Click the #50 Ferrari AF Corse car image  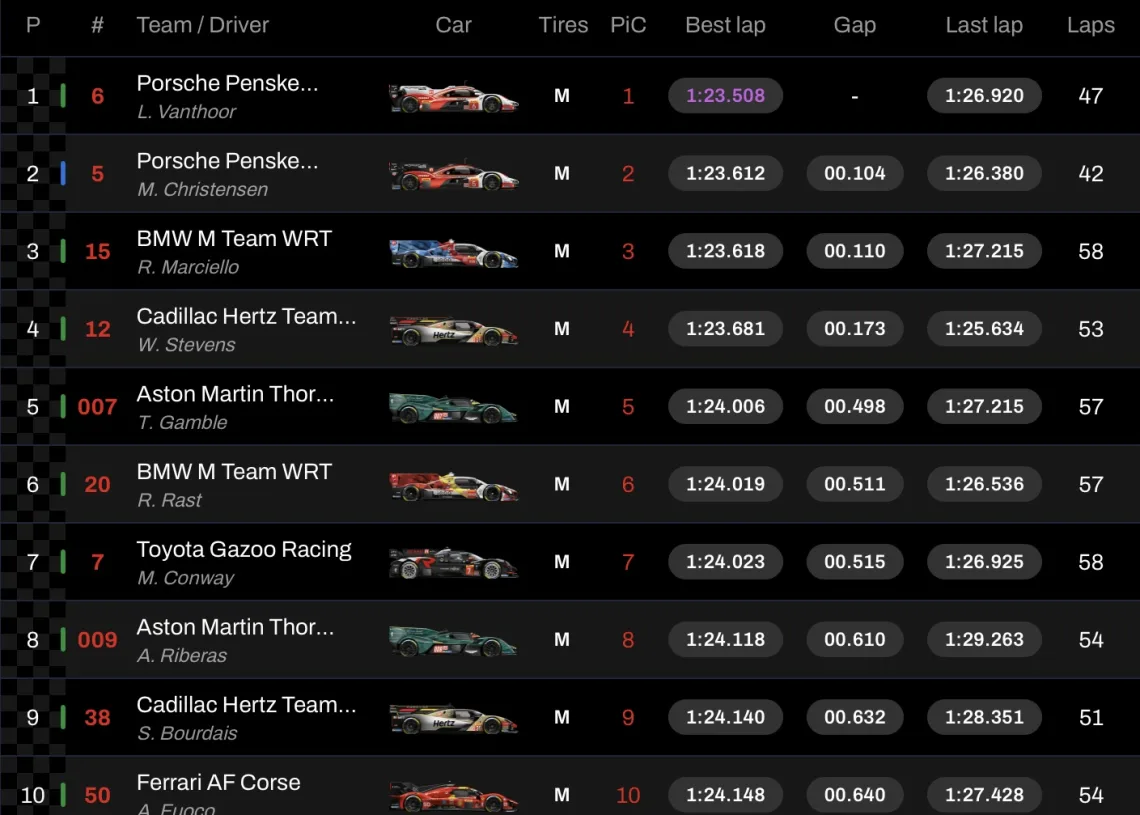453,797
